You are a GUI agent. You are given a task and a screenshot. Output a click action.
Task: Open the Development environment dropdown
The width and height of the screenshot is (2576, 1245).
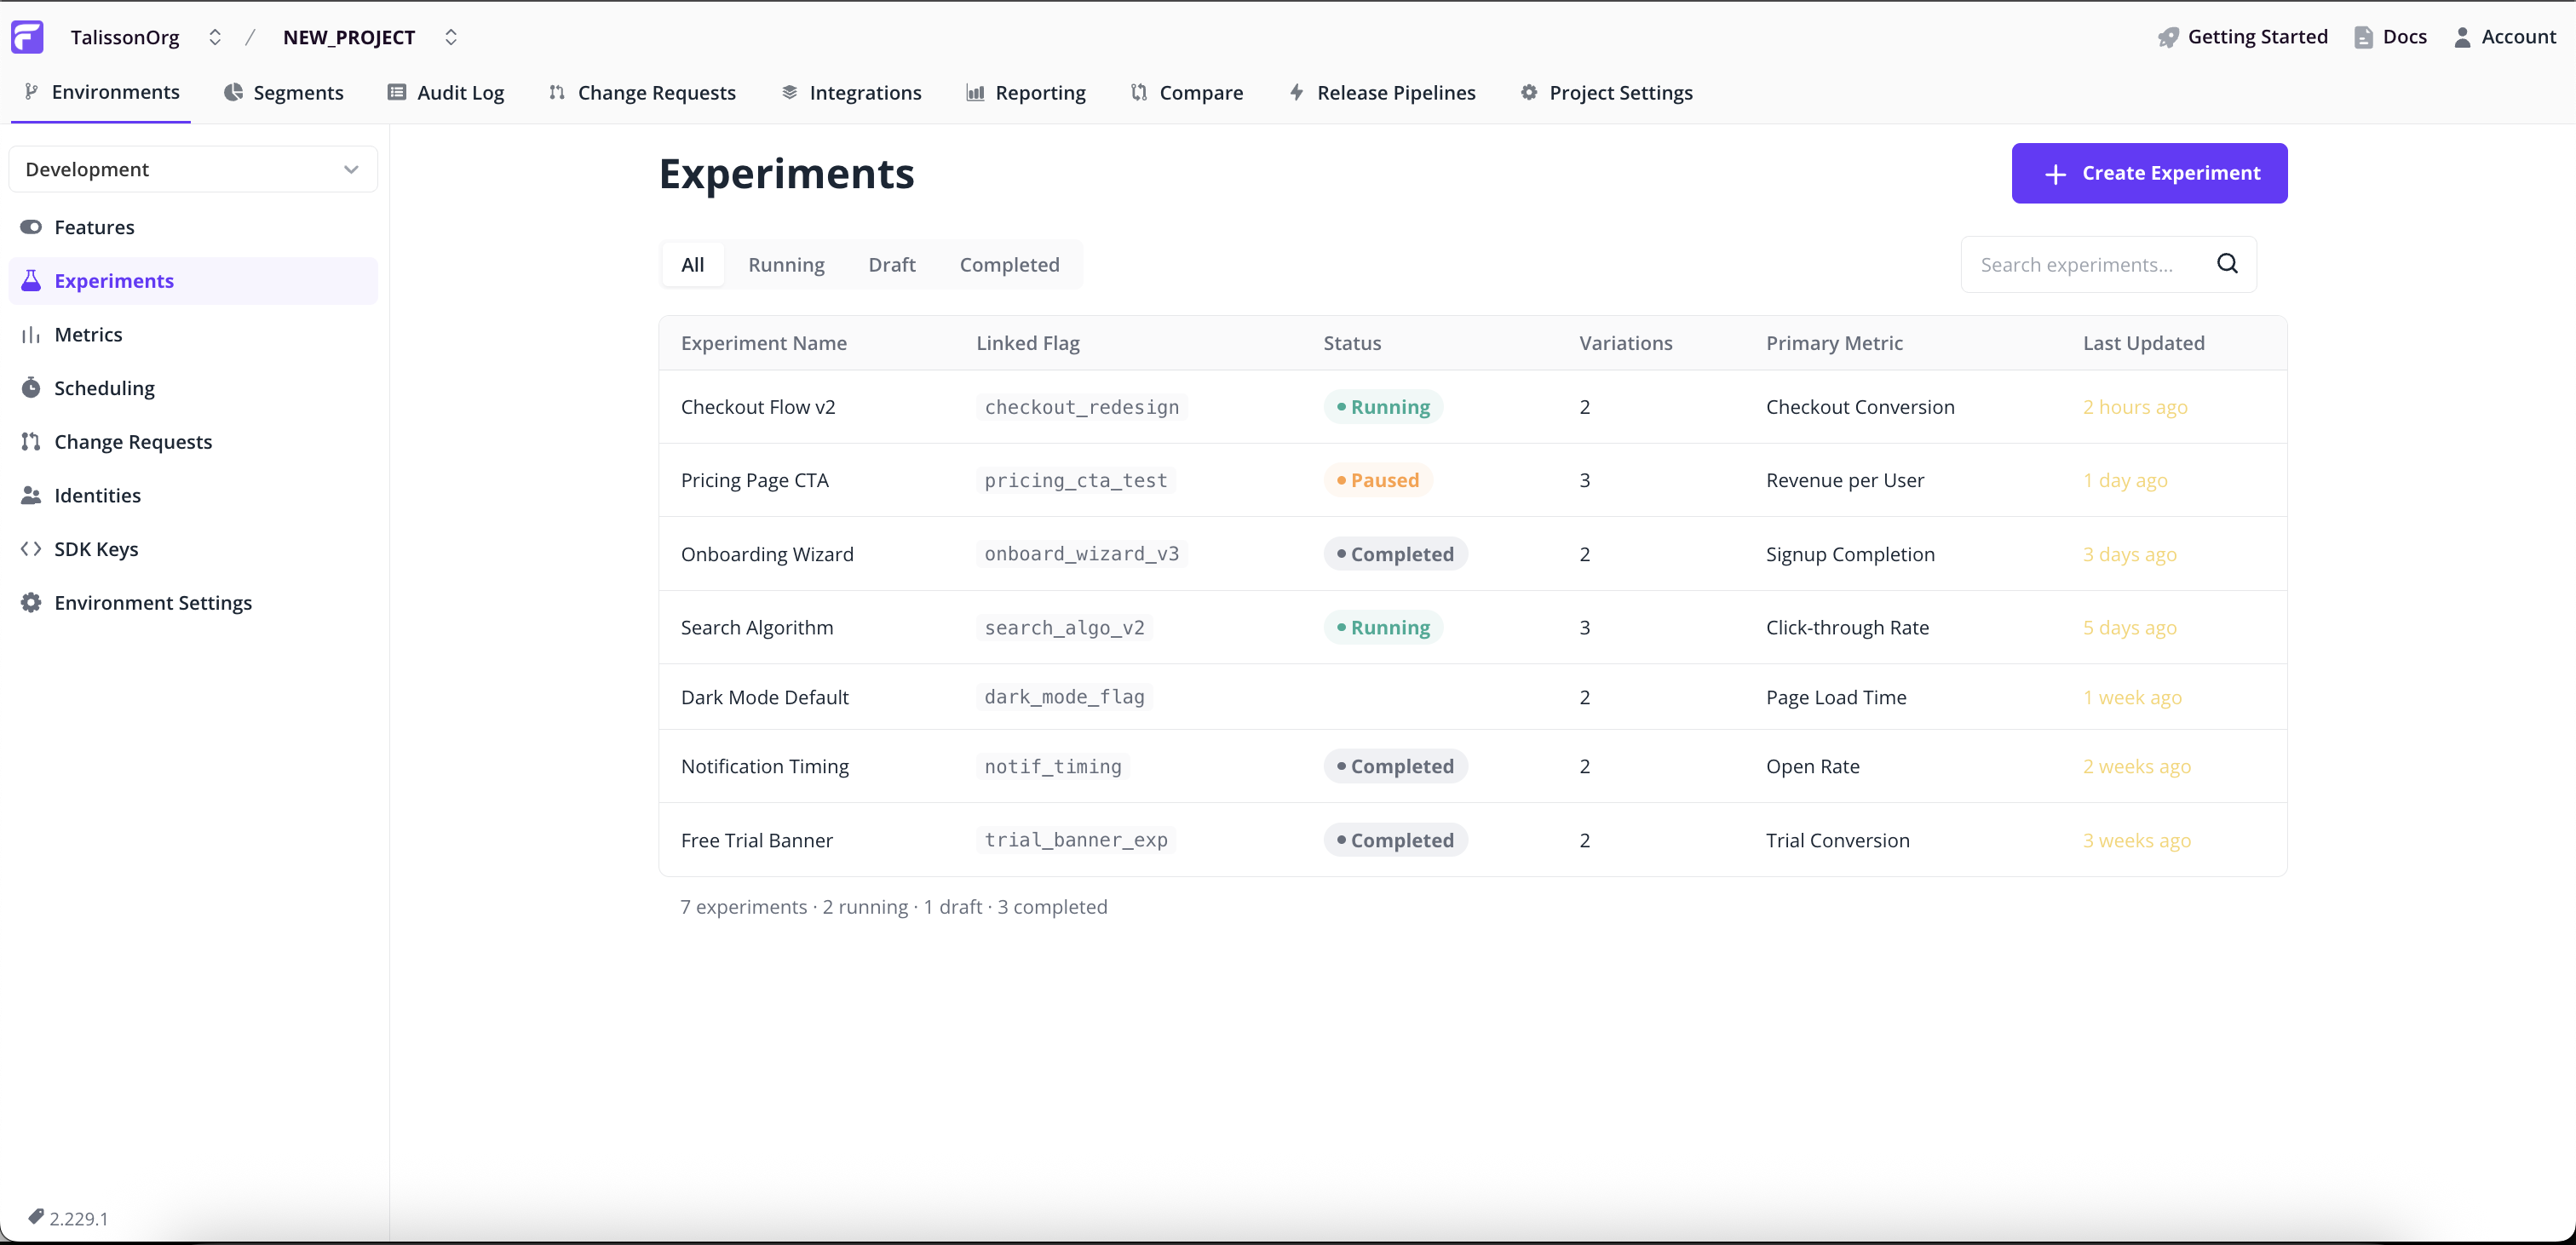[193, 169]
